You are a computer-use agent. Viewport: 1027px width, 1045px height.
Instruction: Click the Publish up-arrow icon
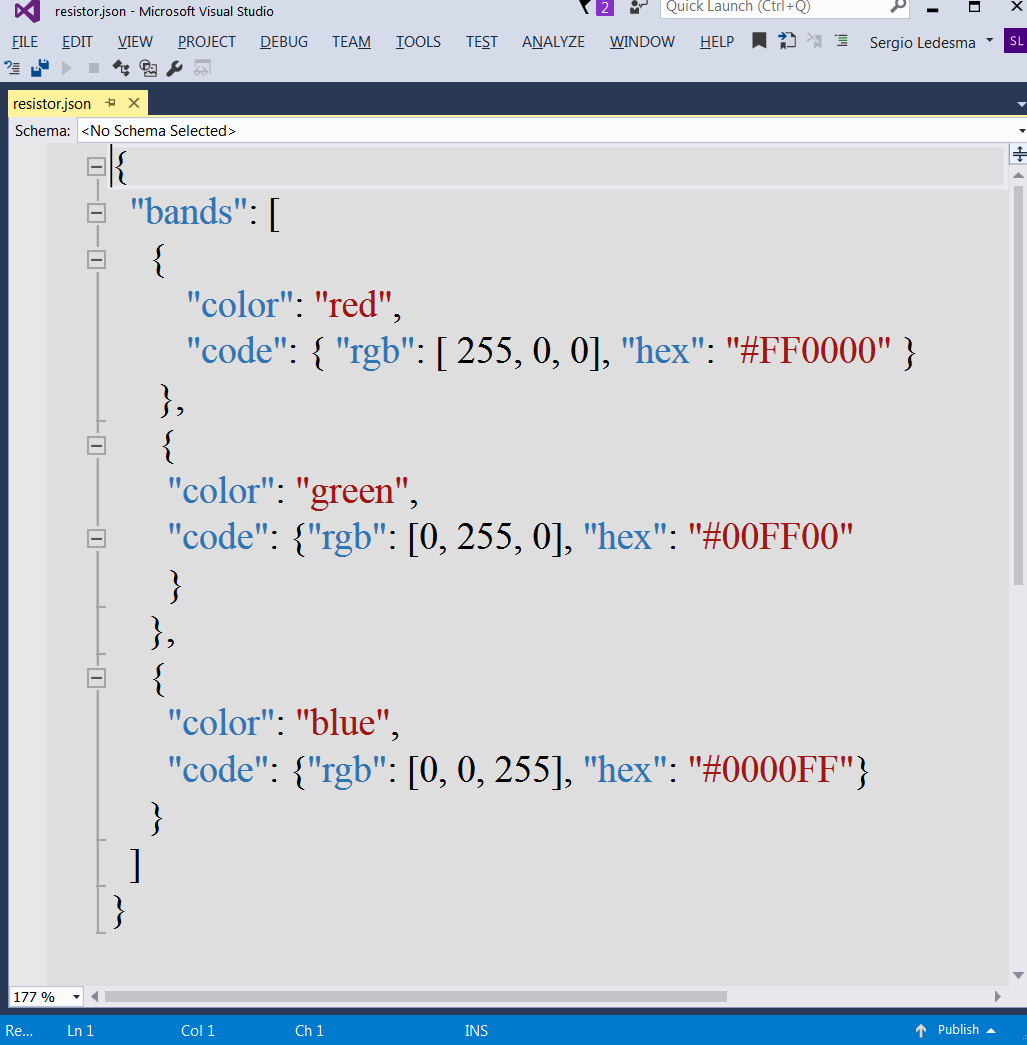(x=921, y=1030)
